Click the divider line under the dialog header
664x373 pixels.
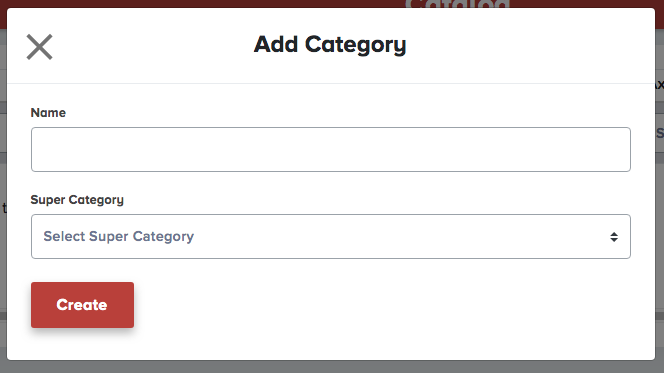point(331,83)
